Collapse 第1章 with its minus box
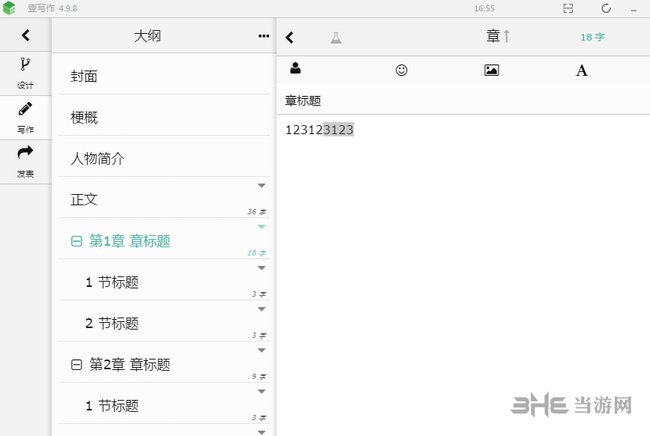The image size is (650, 436). 76,241
